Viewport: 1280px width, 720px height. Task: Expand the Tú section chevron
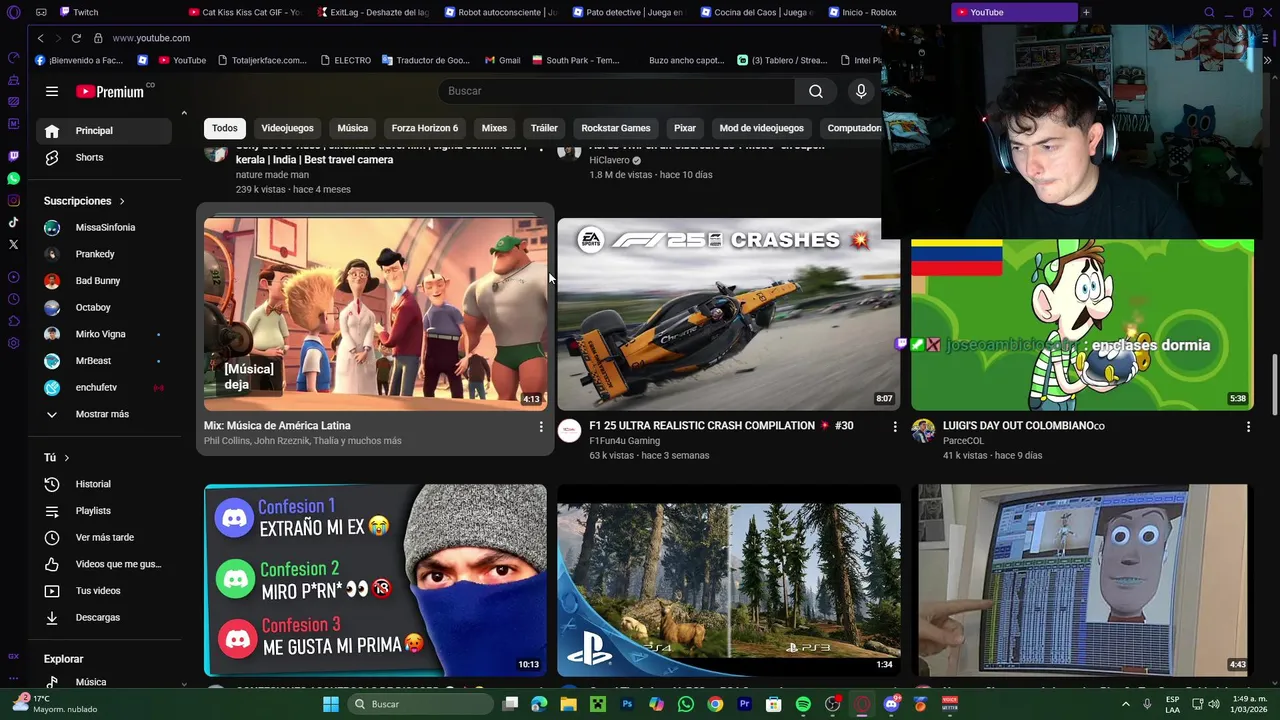67,458
